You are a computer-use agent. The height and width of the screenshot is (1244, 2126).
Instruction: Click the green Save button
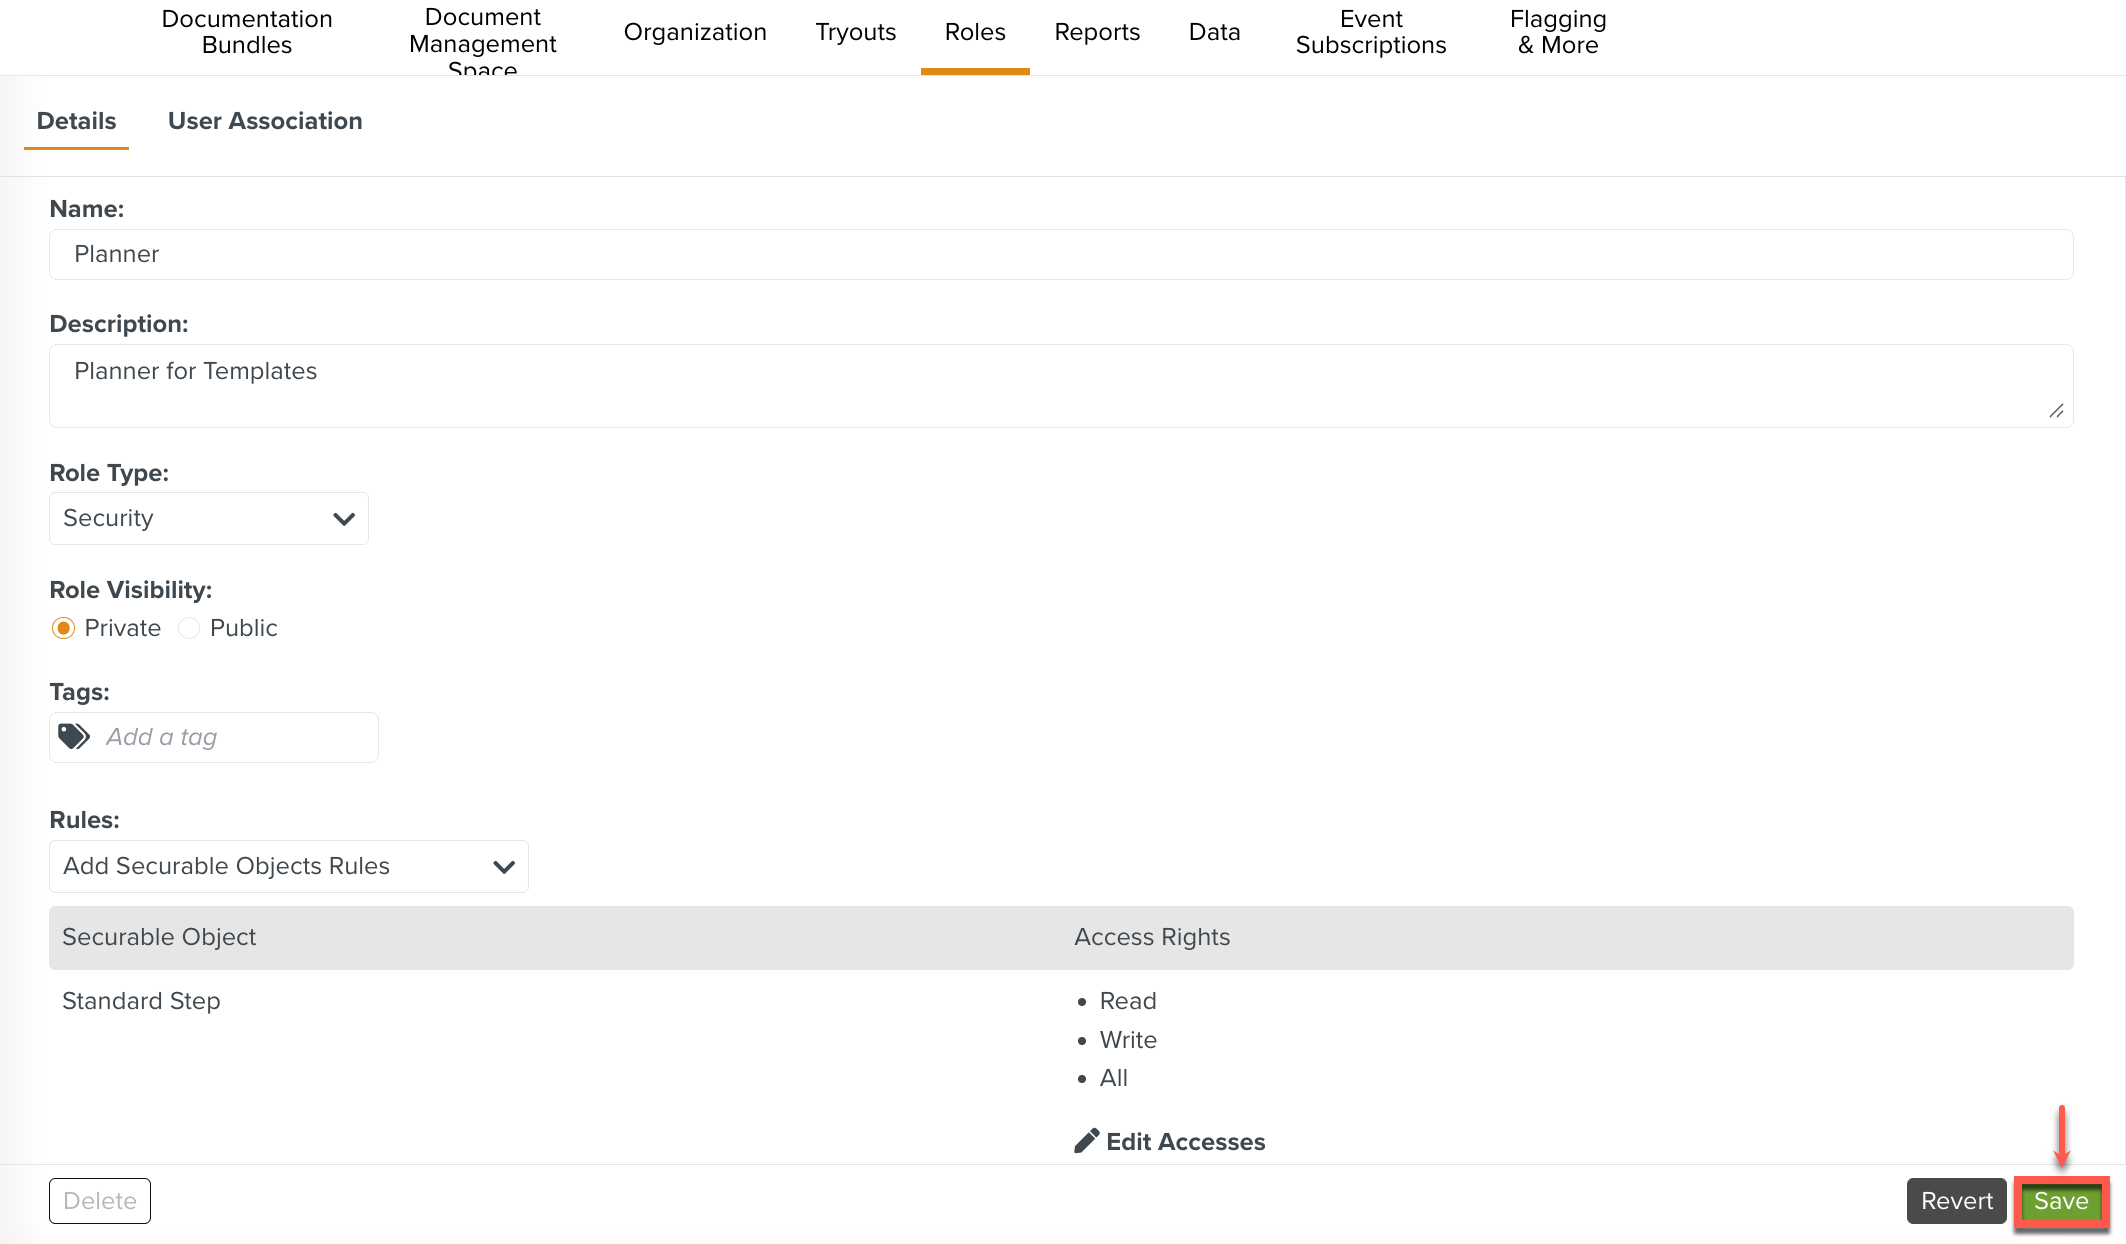point(2060,1201)
